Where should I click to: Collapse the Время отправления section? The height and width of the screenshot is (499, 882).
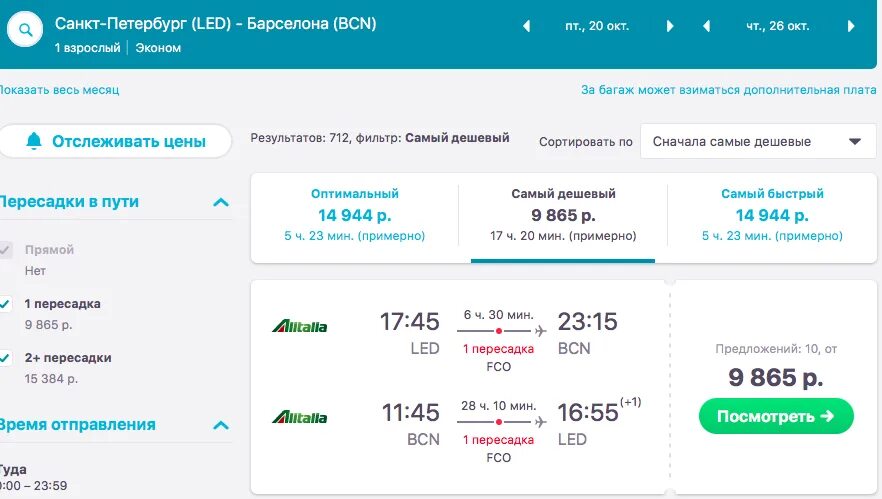coord(221,425)
